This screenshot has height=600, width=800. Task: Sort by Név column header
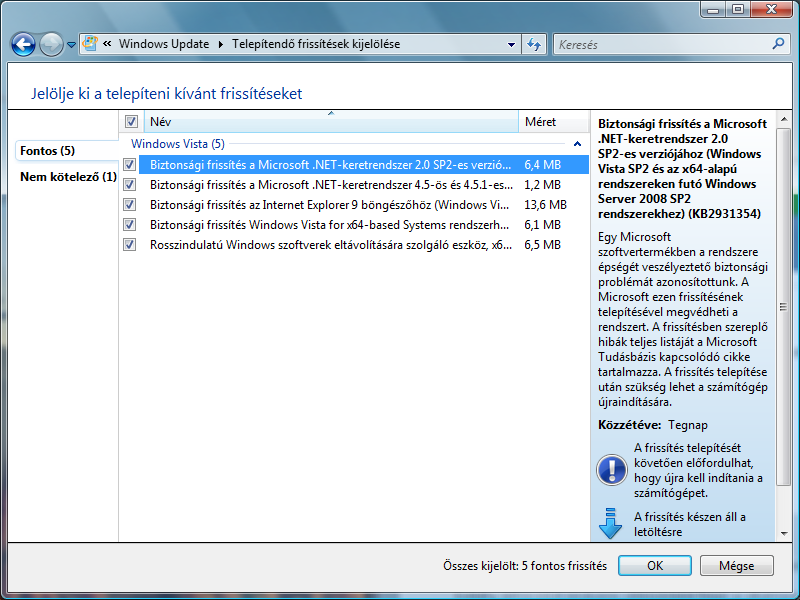(x=332, y=121)
